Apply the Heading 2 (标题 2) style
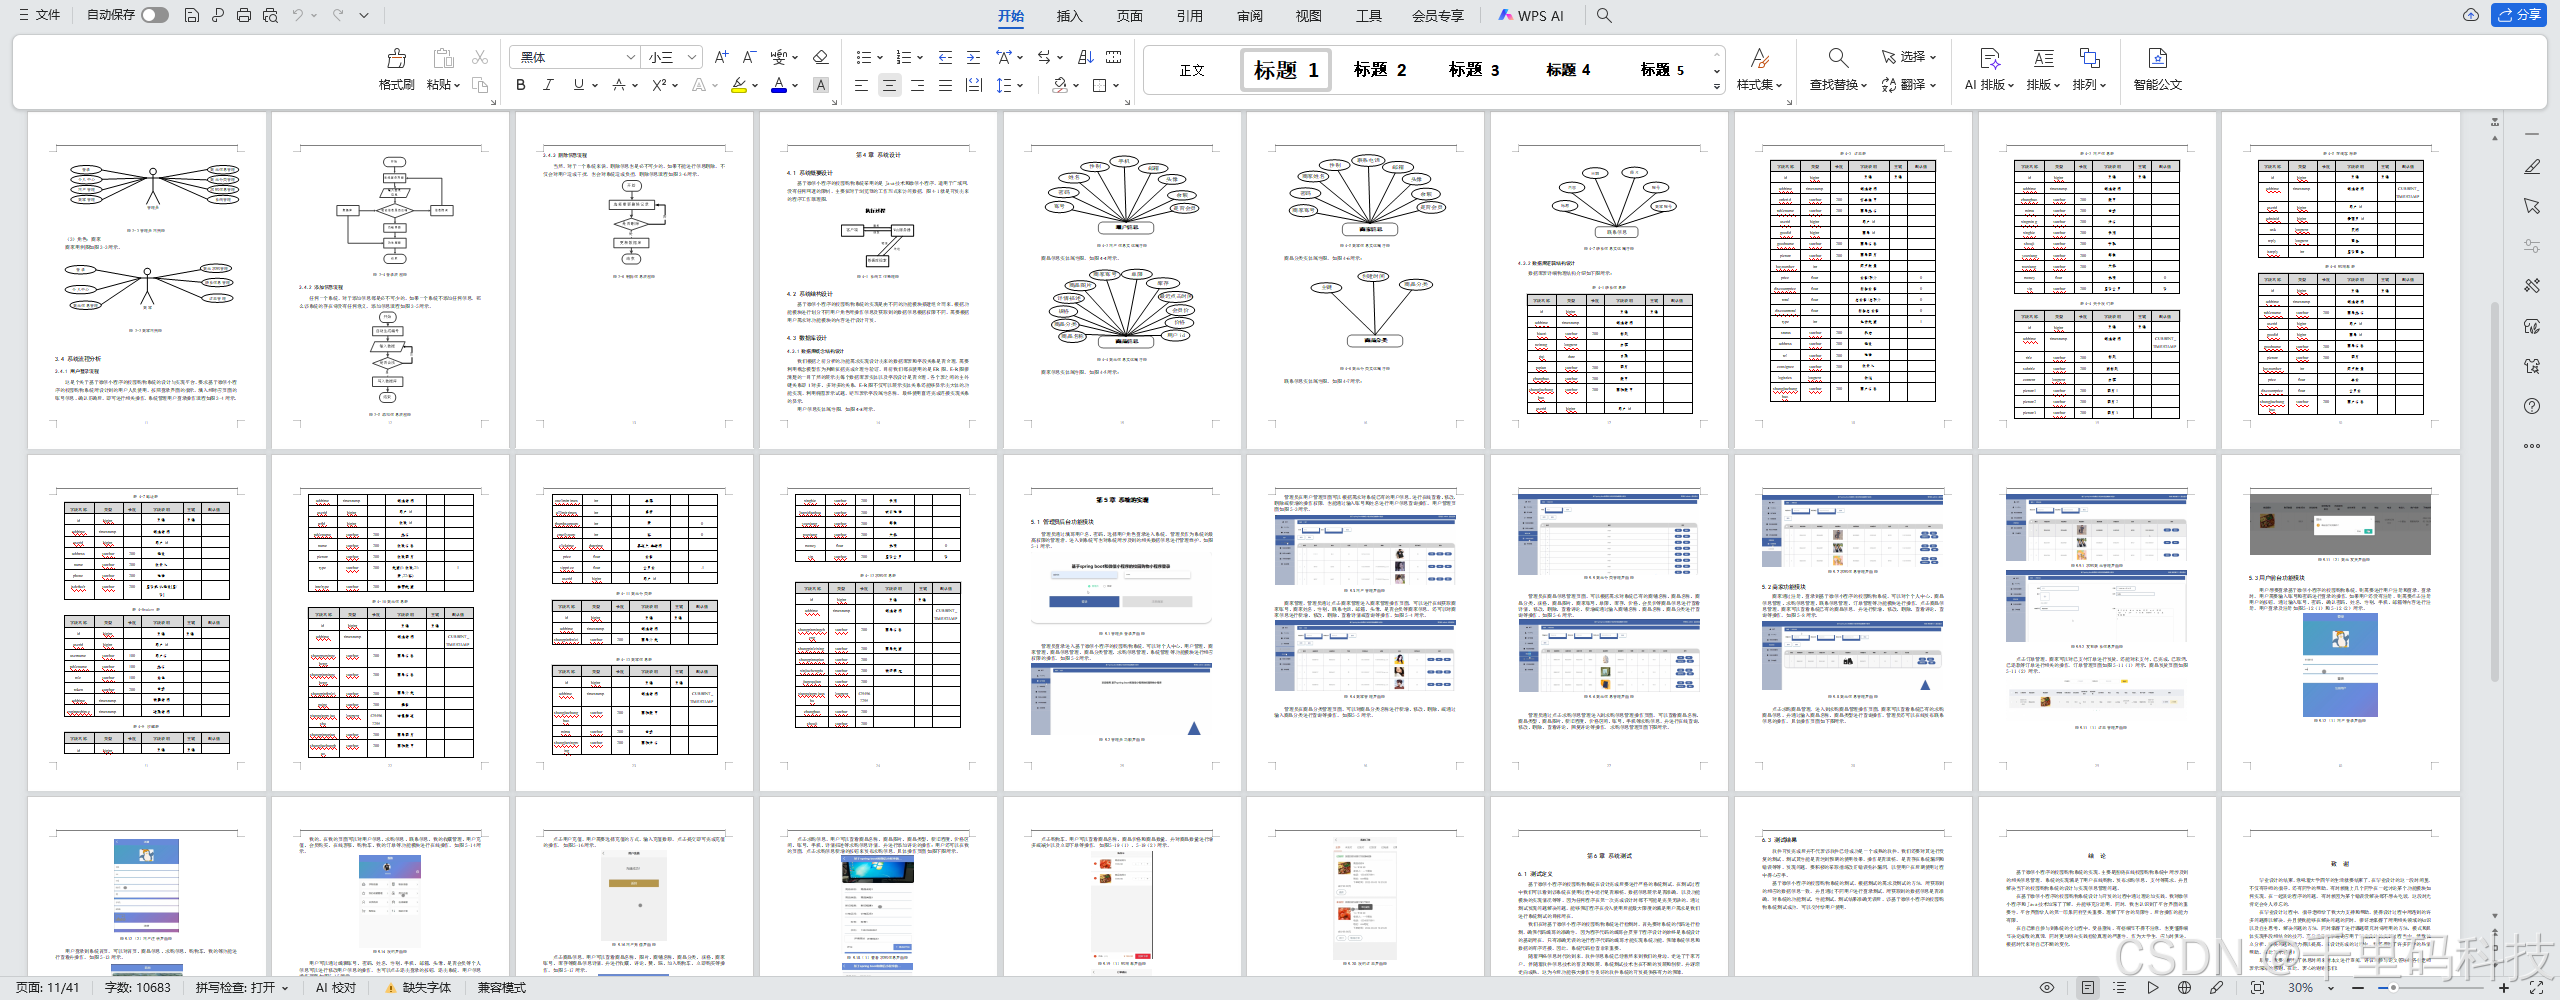 pyautogui.click(x=1380, y=70)
